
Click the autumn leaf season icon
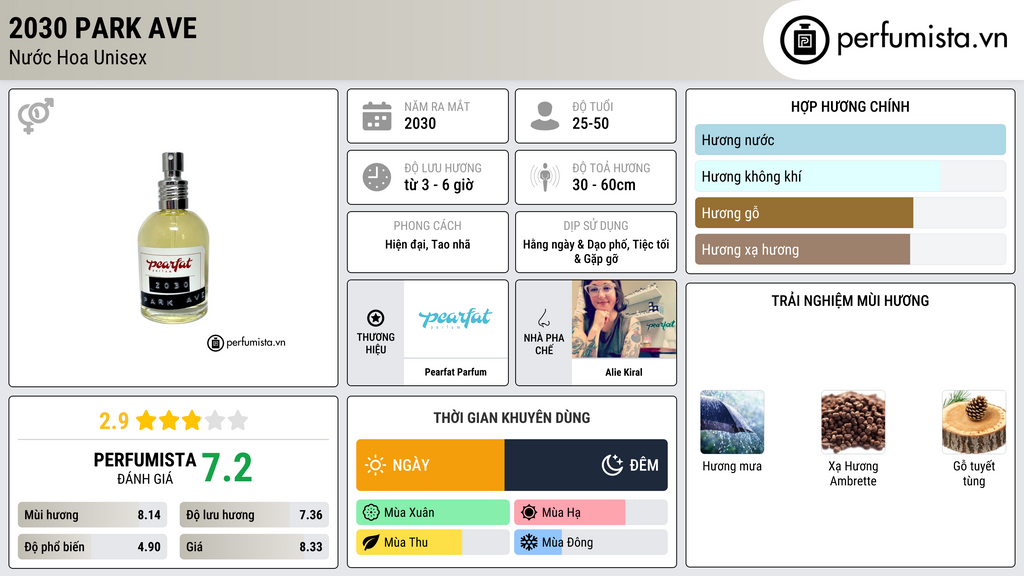coord(371,542)
